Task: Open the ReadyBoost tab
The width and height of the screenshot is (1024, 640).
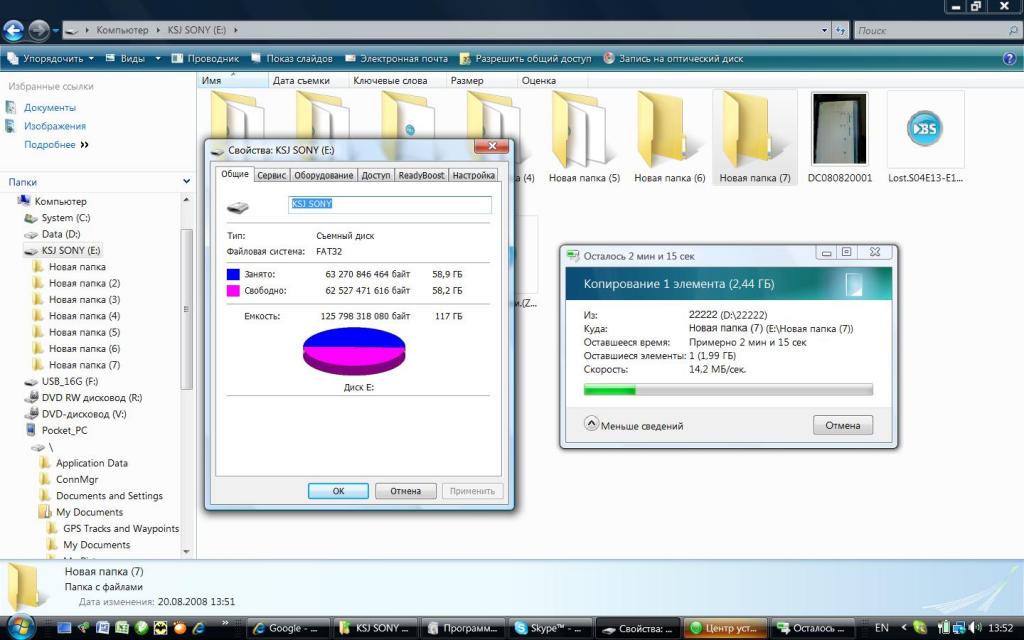Action: coord(421,175)
